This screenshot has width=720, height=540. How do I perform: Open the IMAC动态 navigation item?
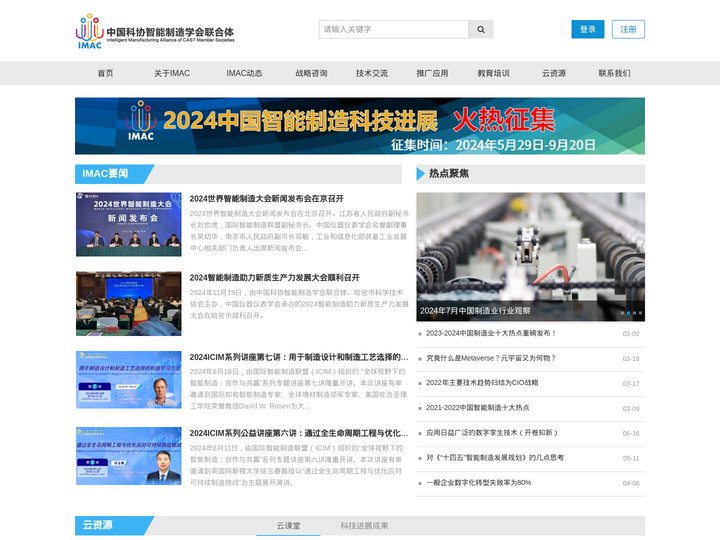pos(244,73)
